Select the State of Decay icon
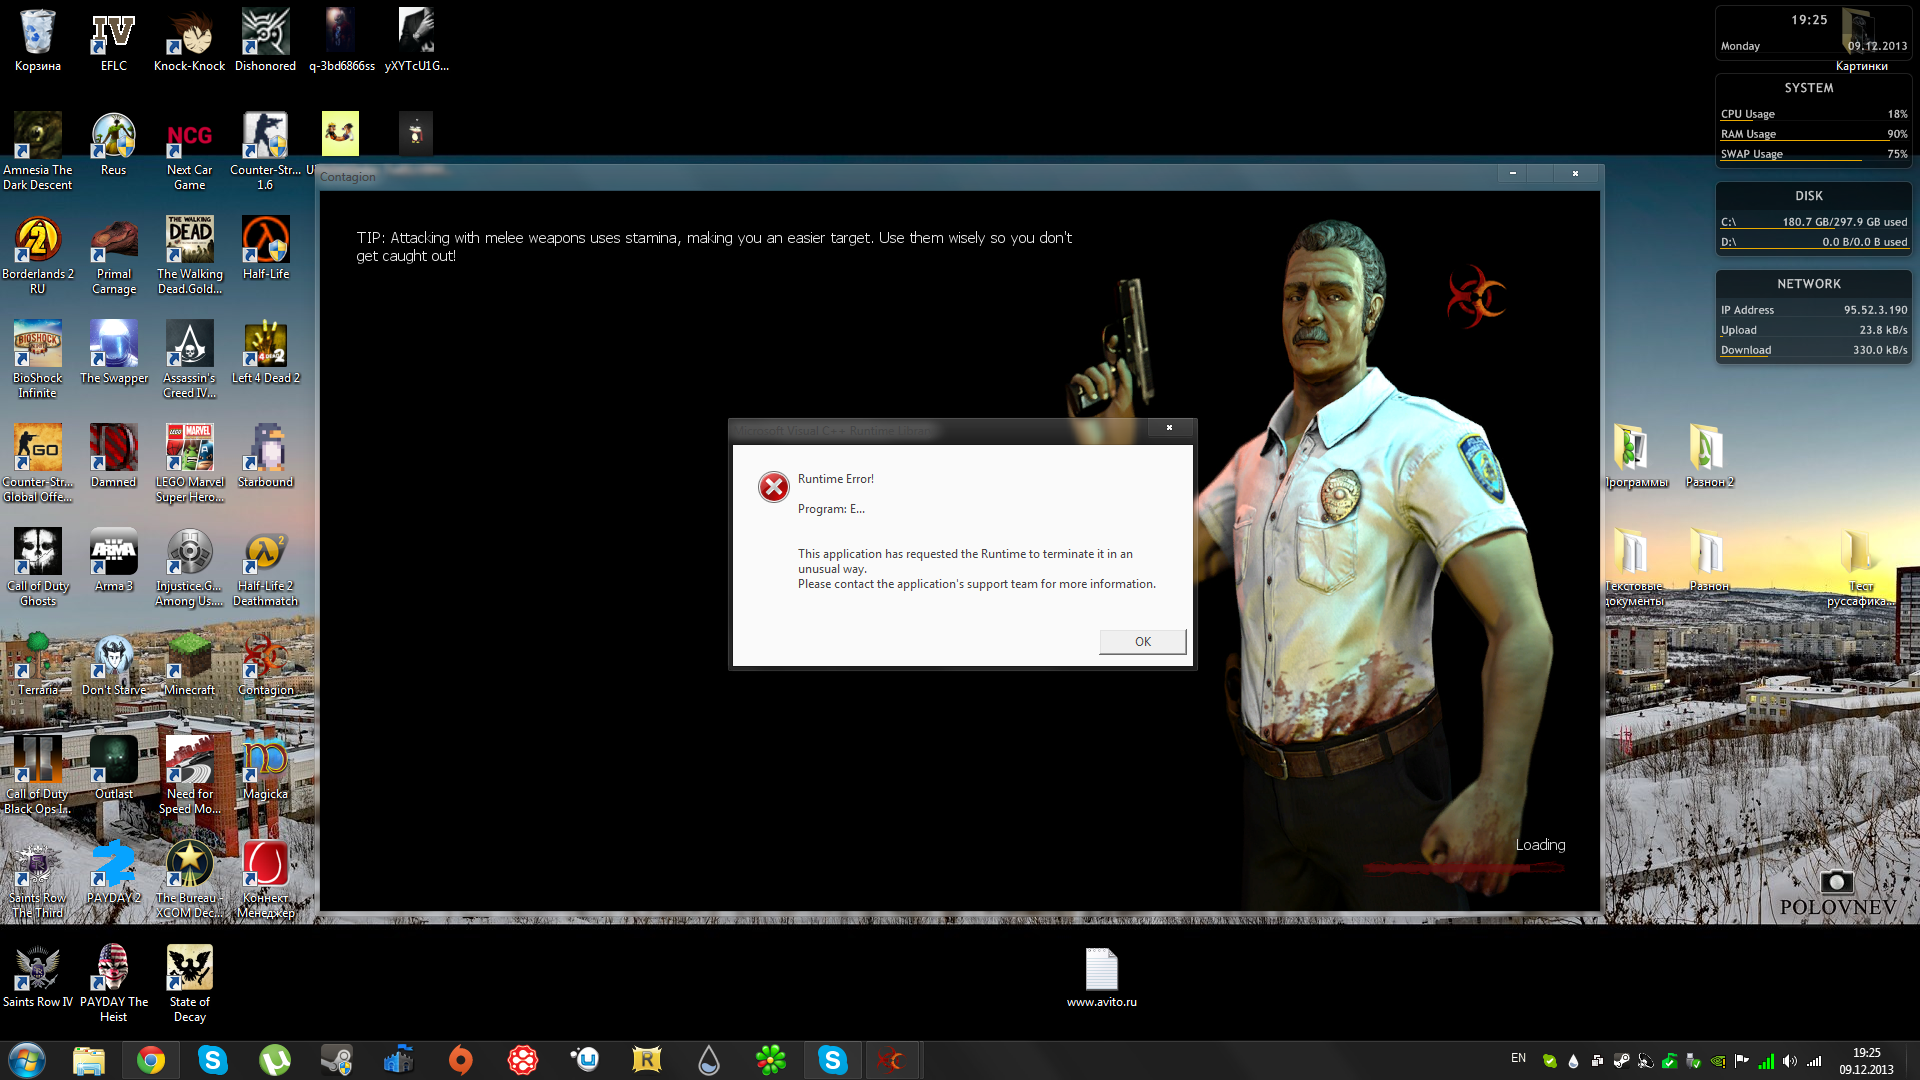Image resolution: width=1920 pixels, height=1080 pixels. point(190,982)
